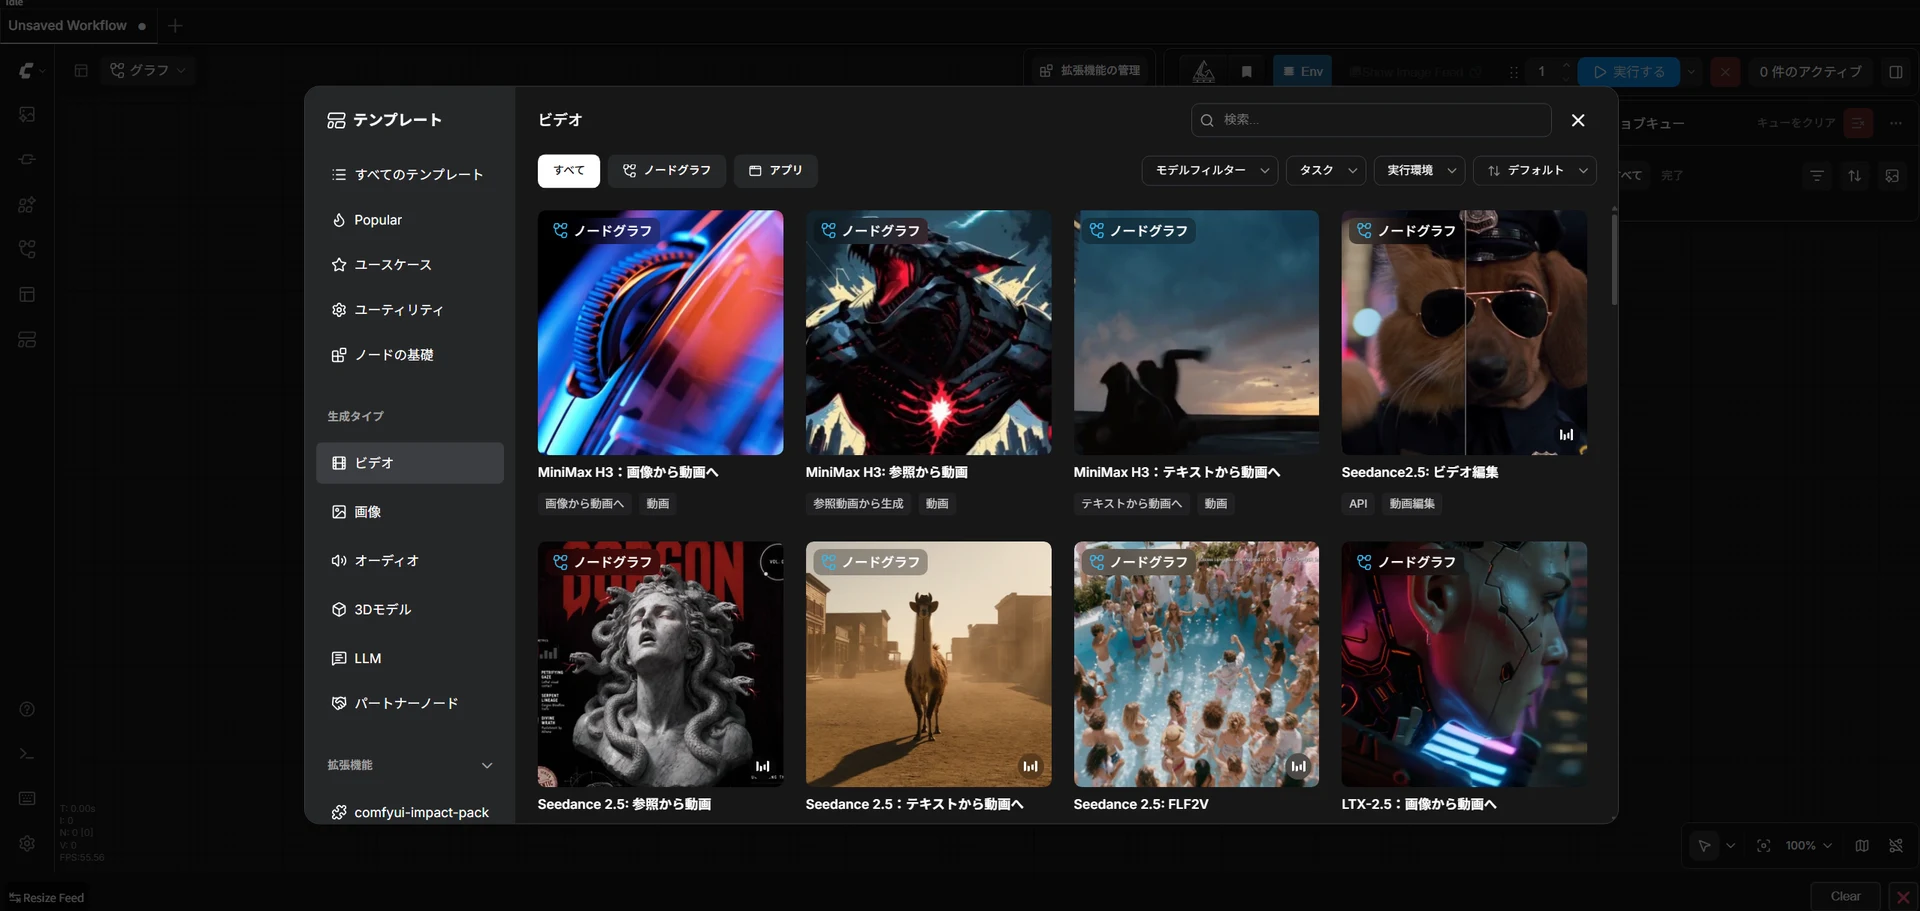Select the 画像 generation type
The width and height of the screenshot is (1920, 911).
(x=410, y=512)
